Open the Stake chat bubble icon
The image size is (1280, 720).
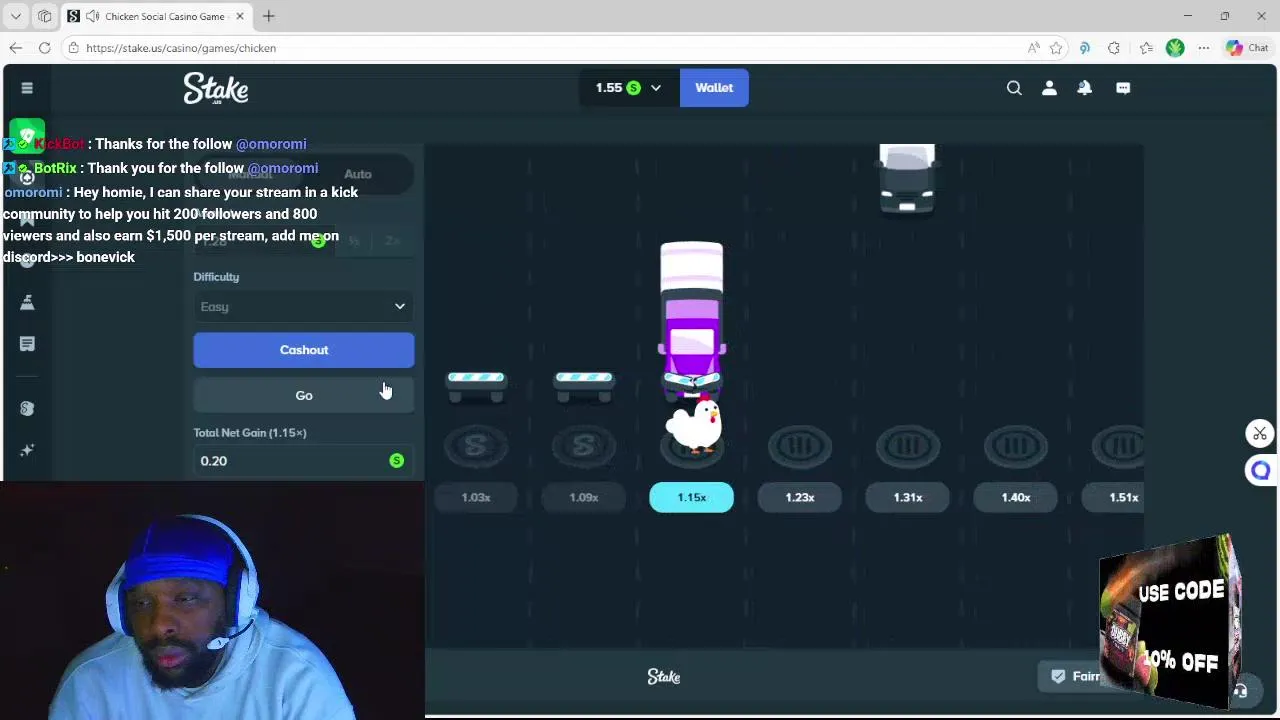1123,88
